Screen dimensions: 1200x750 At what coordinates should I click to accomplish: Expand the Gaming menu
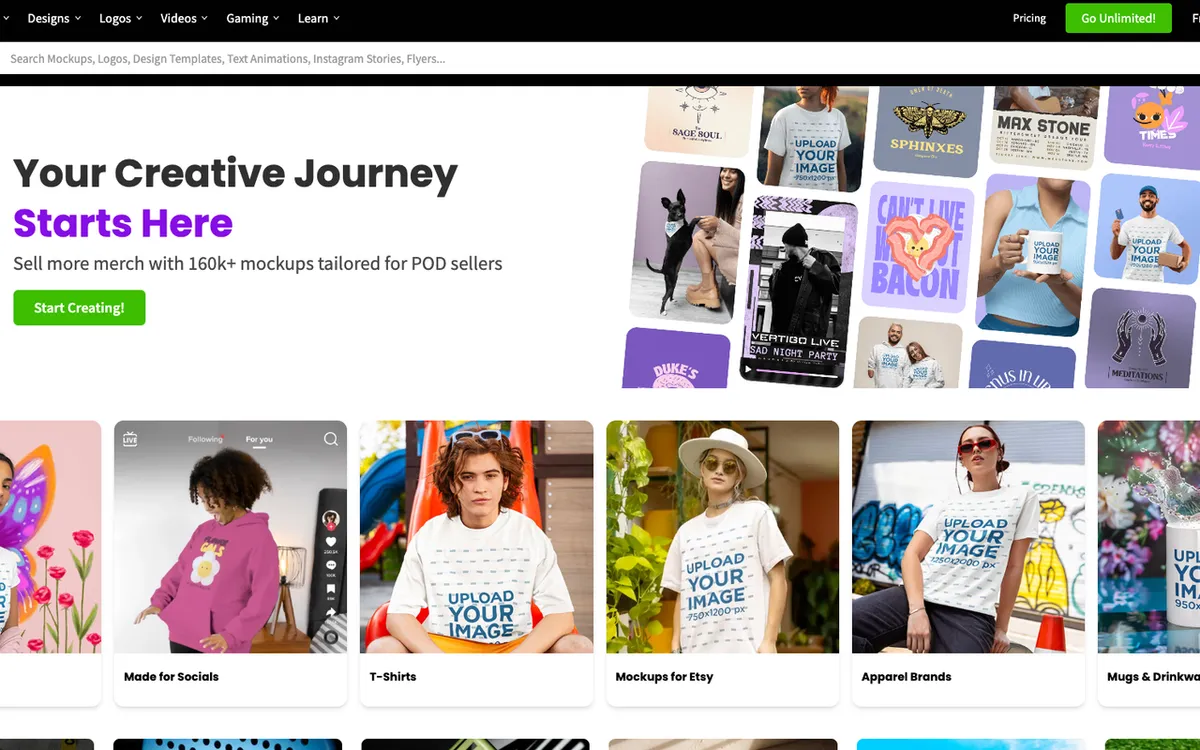tap(253, 18)
